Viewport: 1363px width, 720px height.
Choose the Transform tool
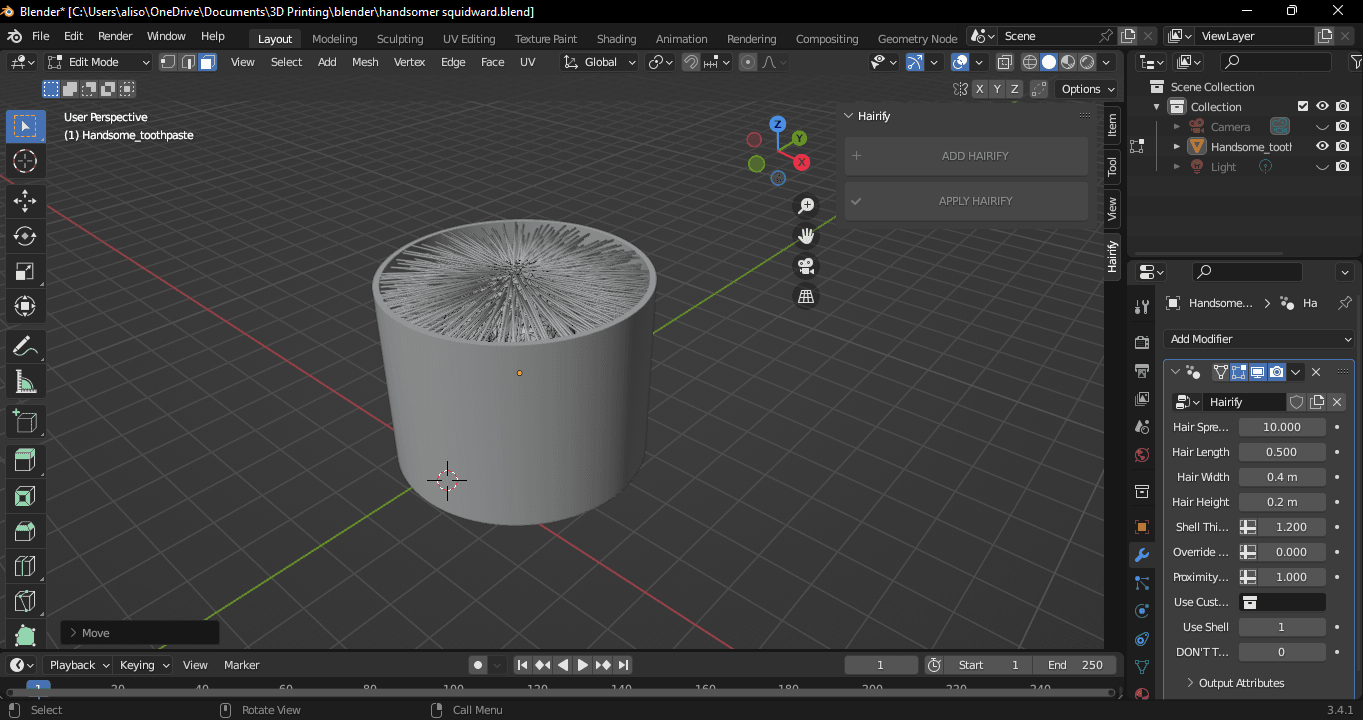tap(25, 306)
